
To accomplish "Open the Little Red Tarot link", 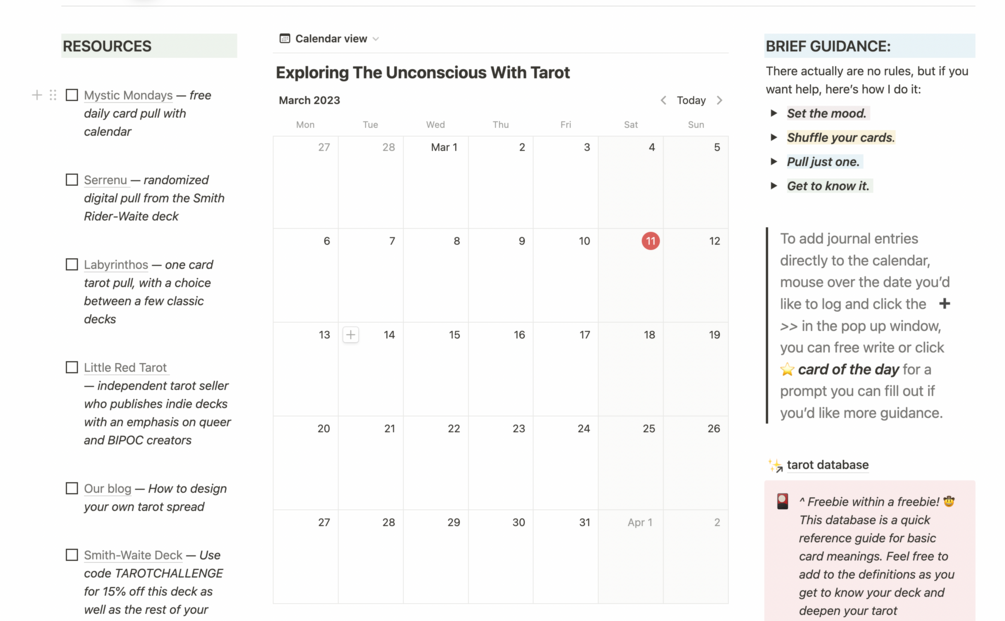I will tap(125, 368).
